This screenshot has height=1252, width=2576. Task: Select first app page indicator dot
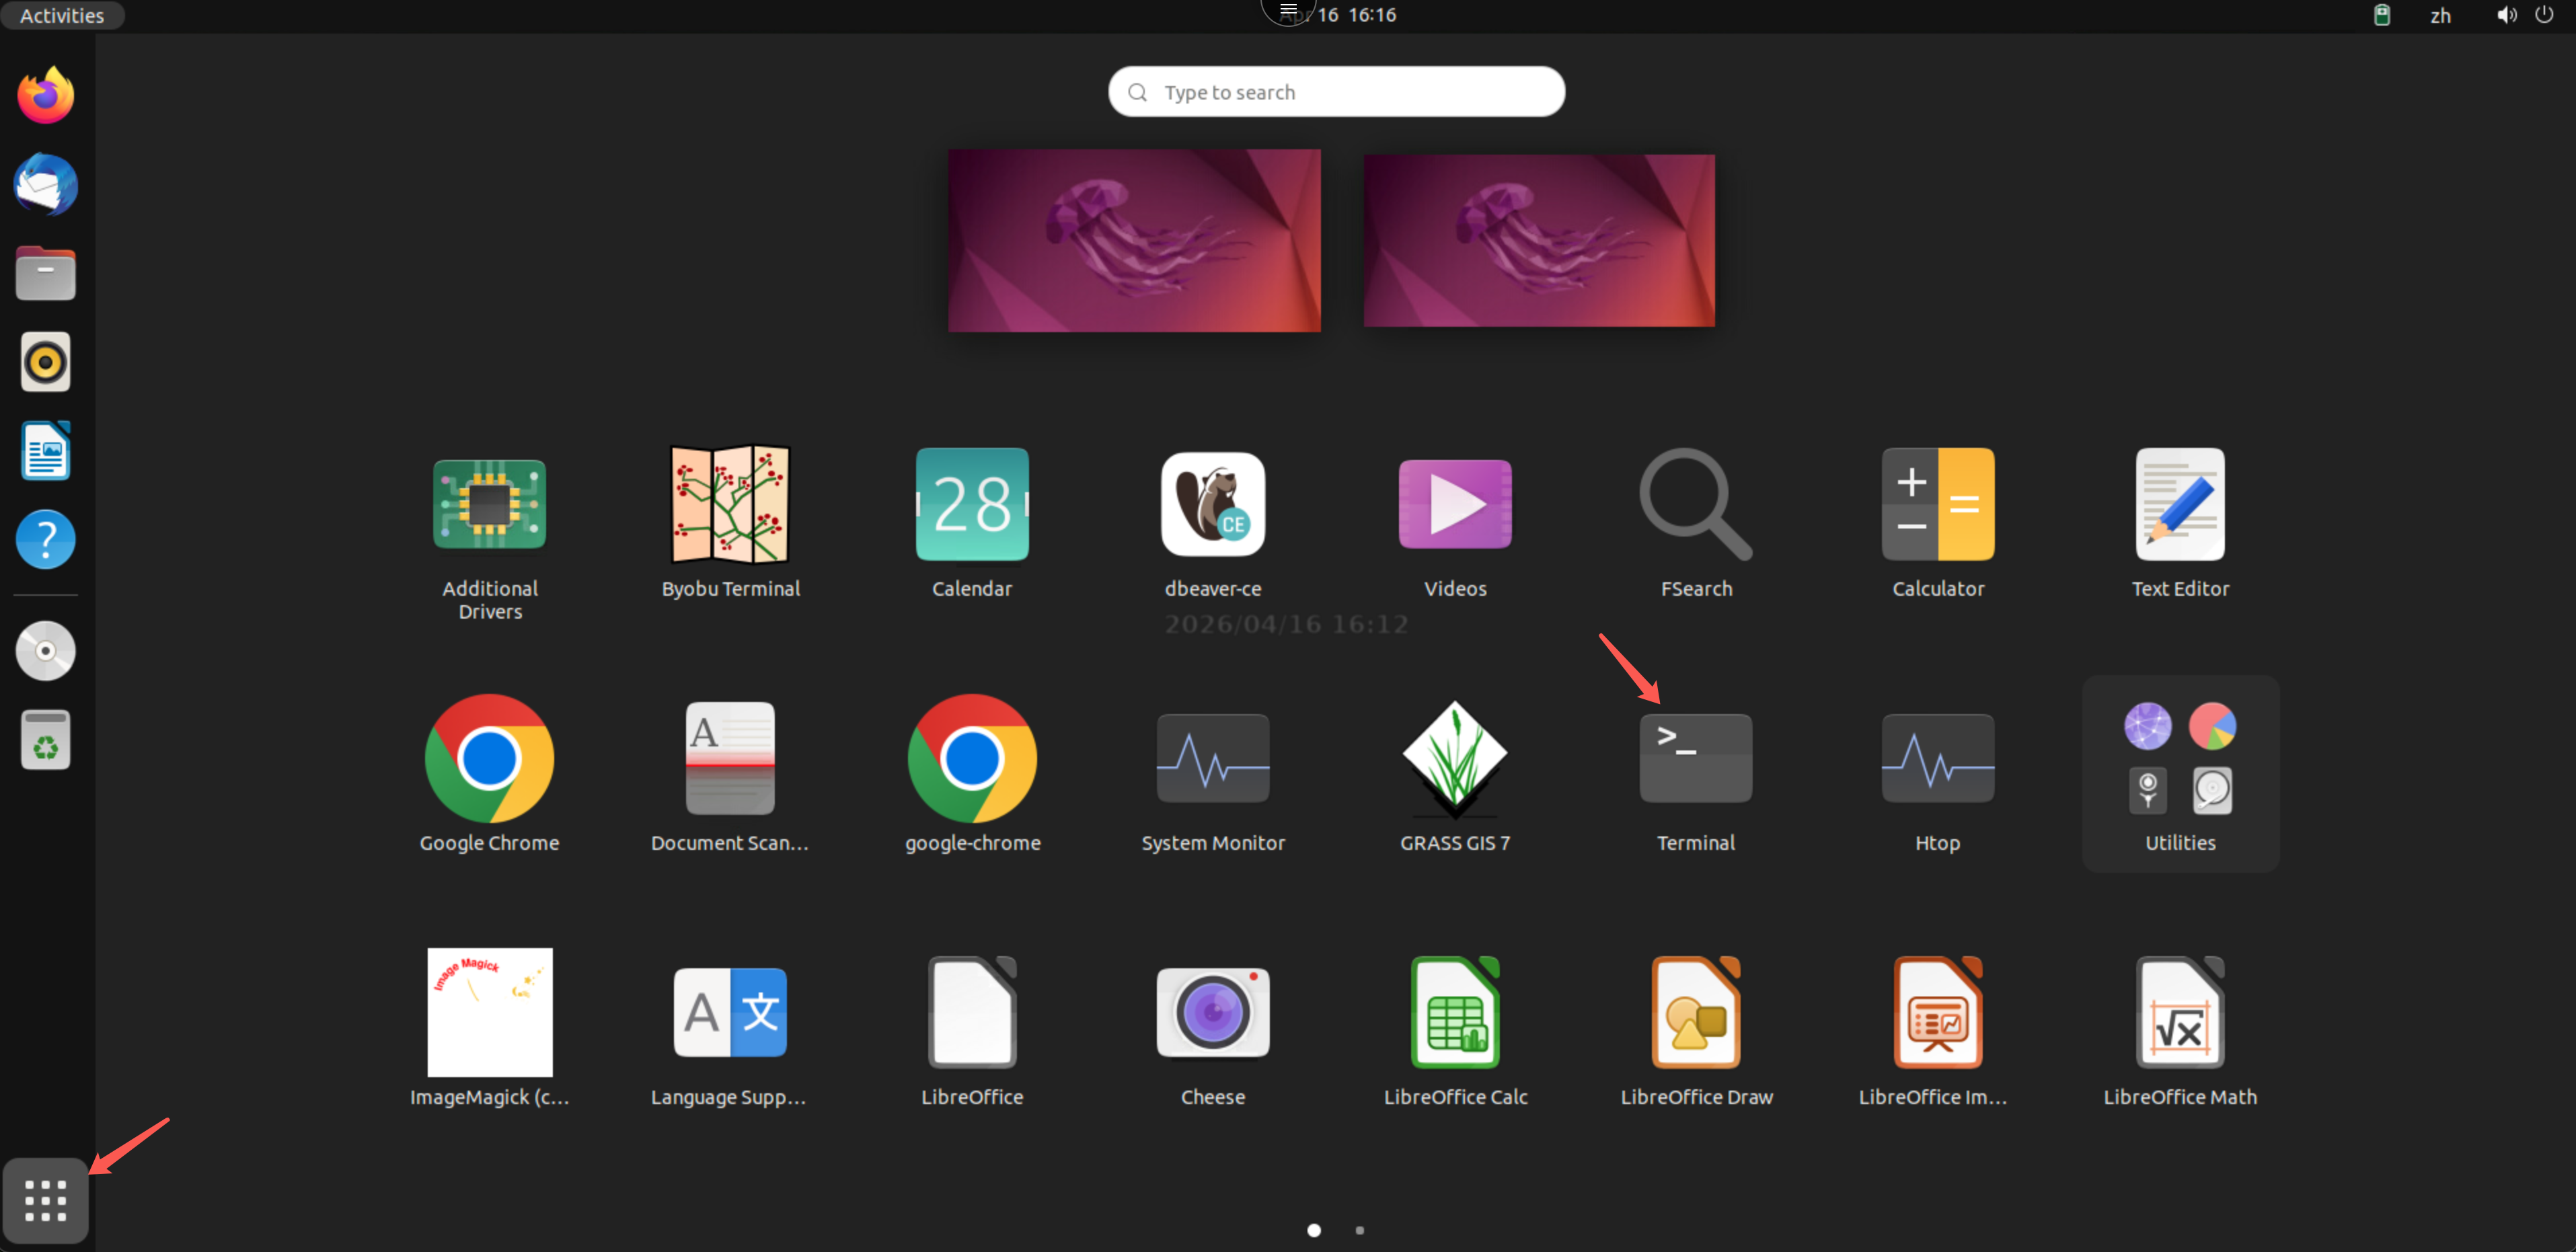pos(1314,1230)
